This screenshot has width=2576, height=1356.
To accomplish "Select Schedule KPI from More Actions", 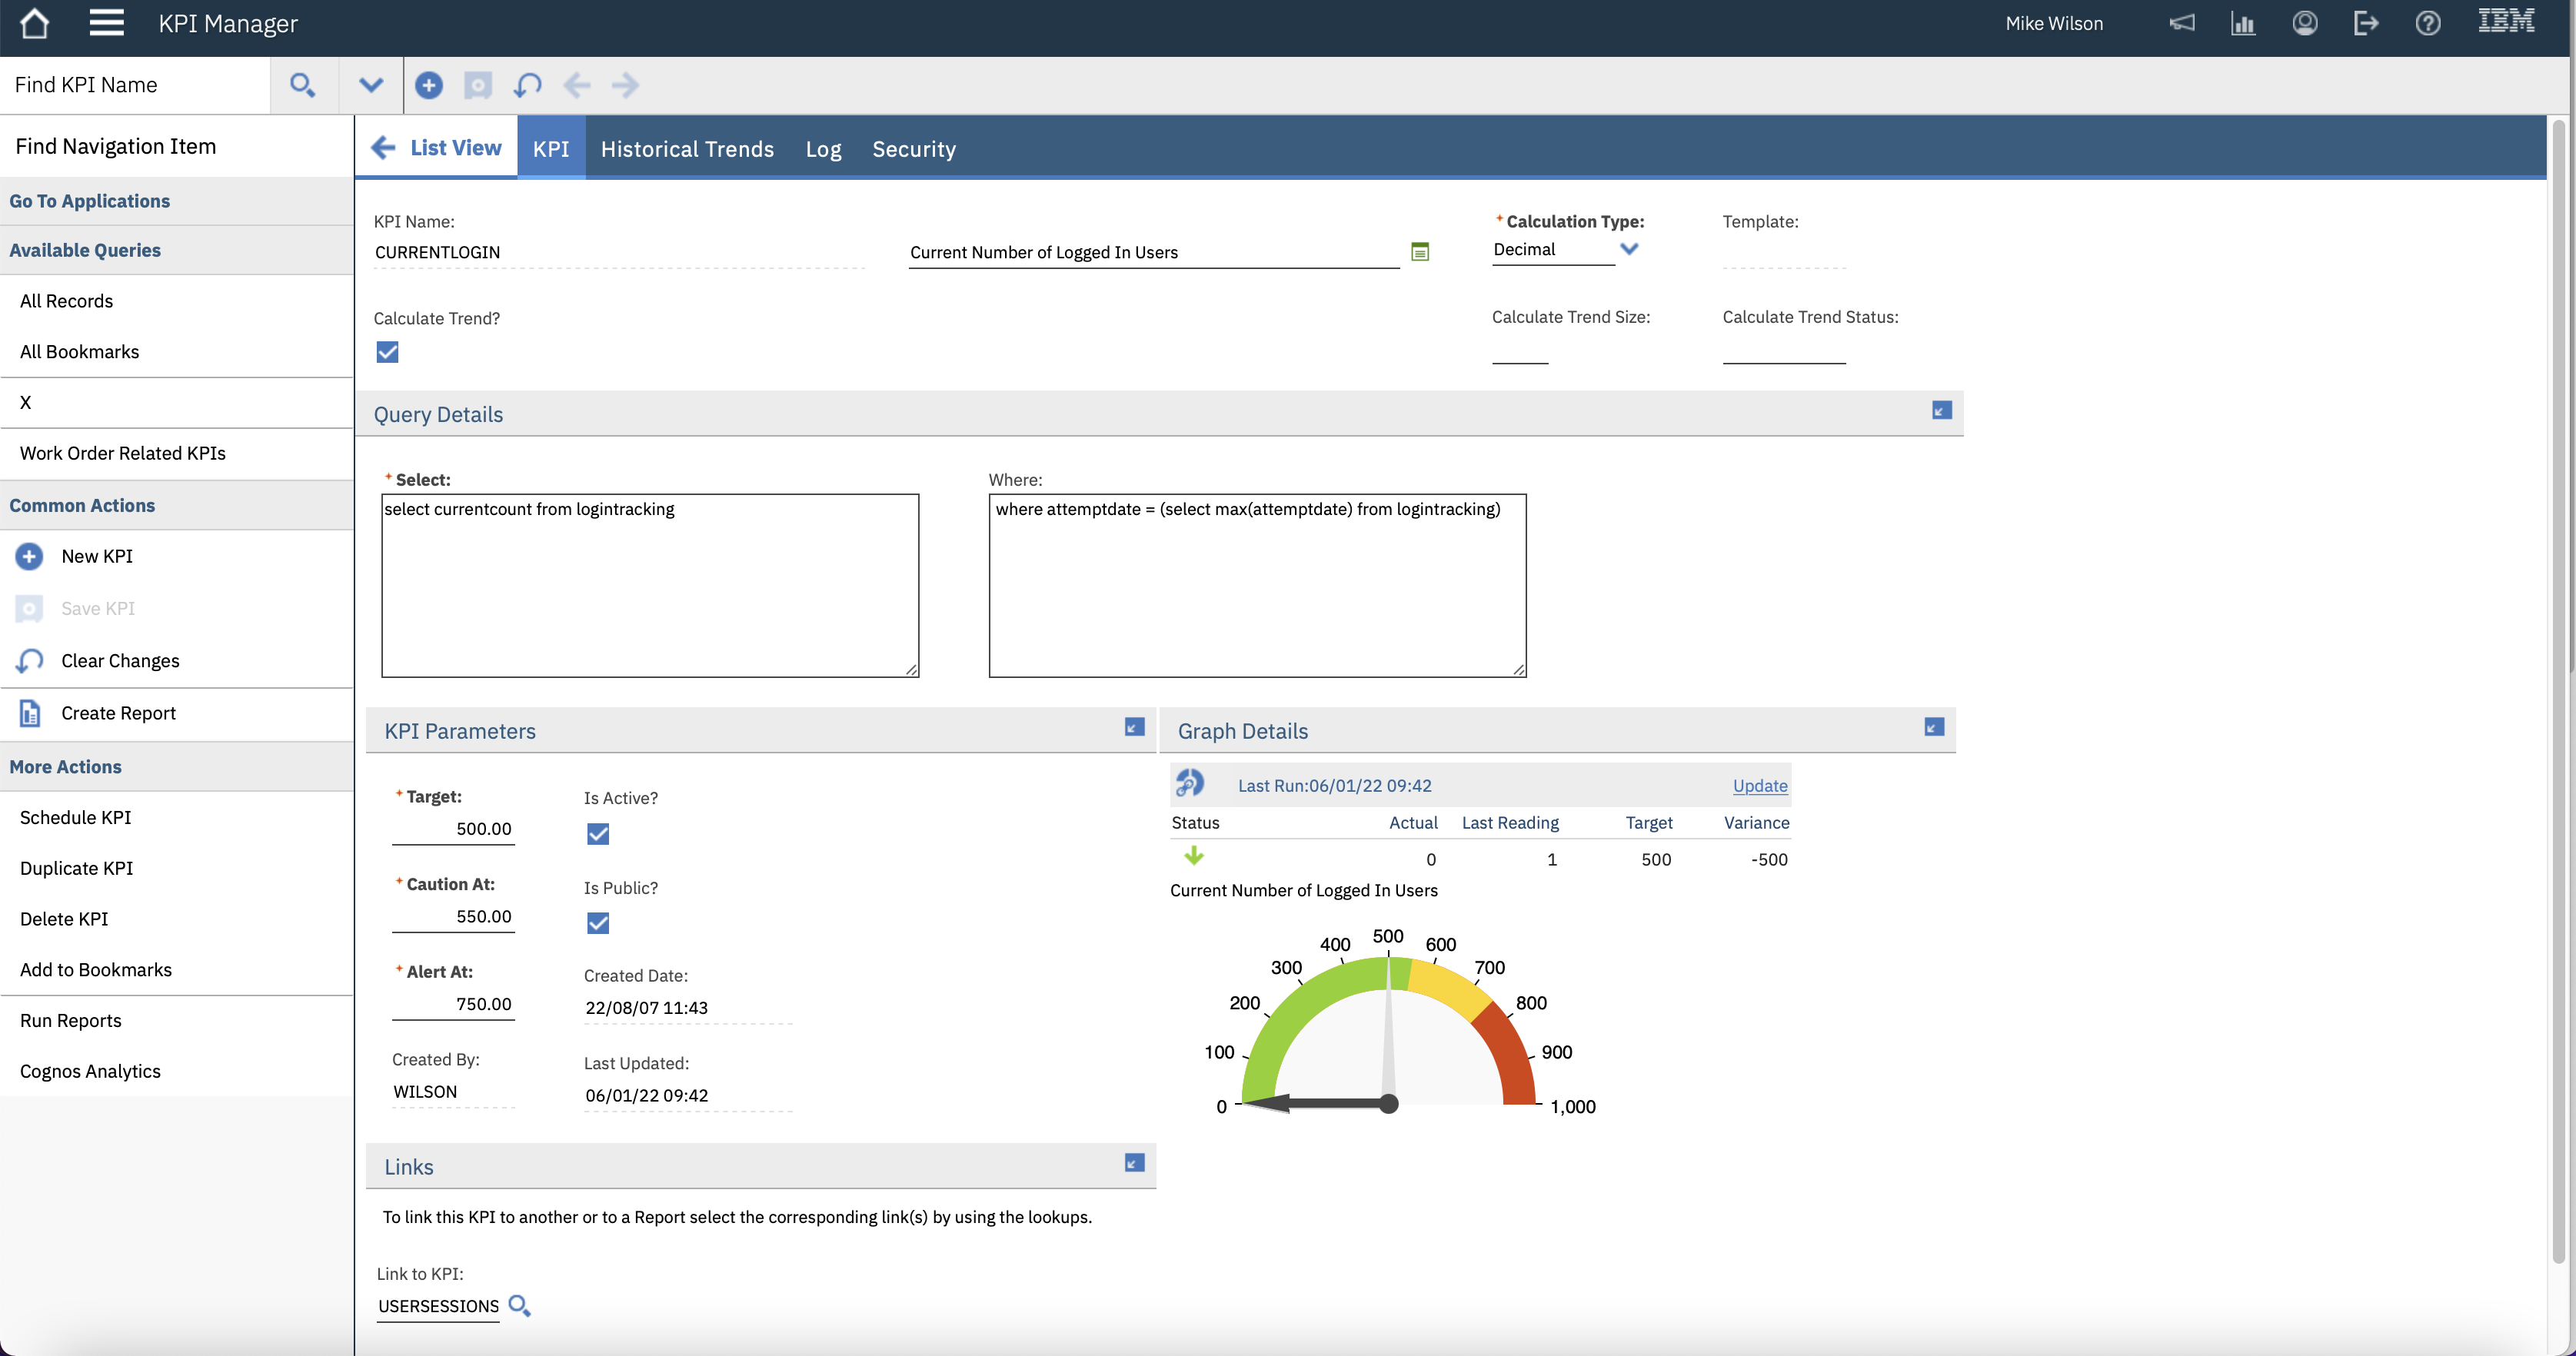I will coord(76,817).
